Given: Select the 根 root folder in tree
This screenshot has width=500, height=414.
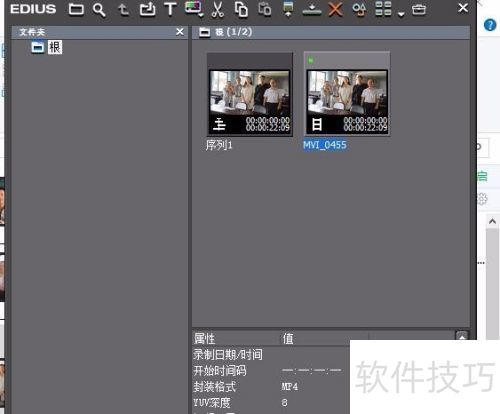Looking at the screenshot, I should [x=55, y=47].
